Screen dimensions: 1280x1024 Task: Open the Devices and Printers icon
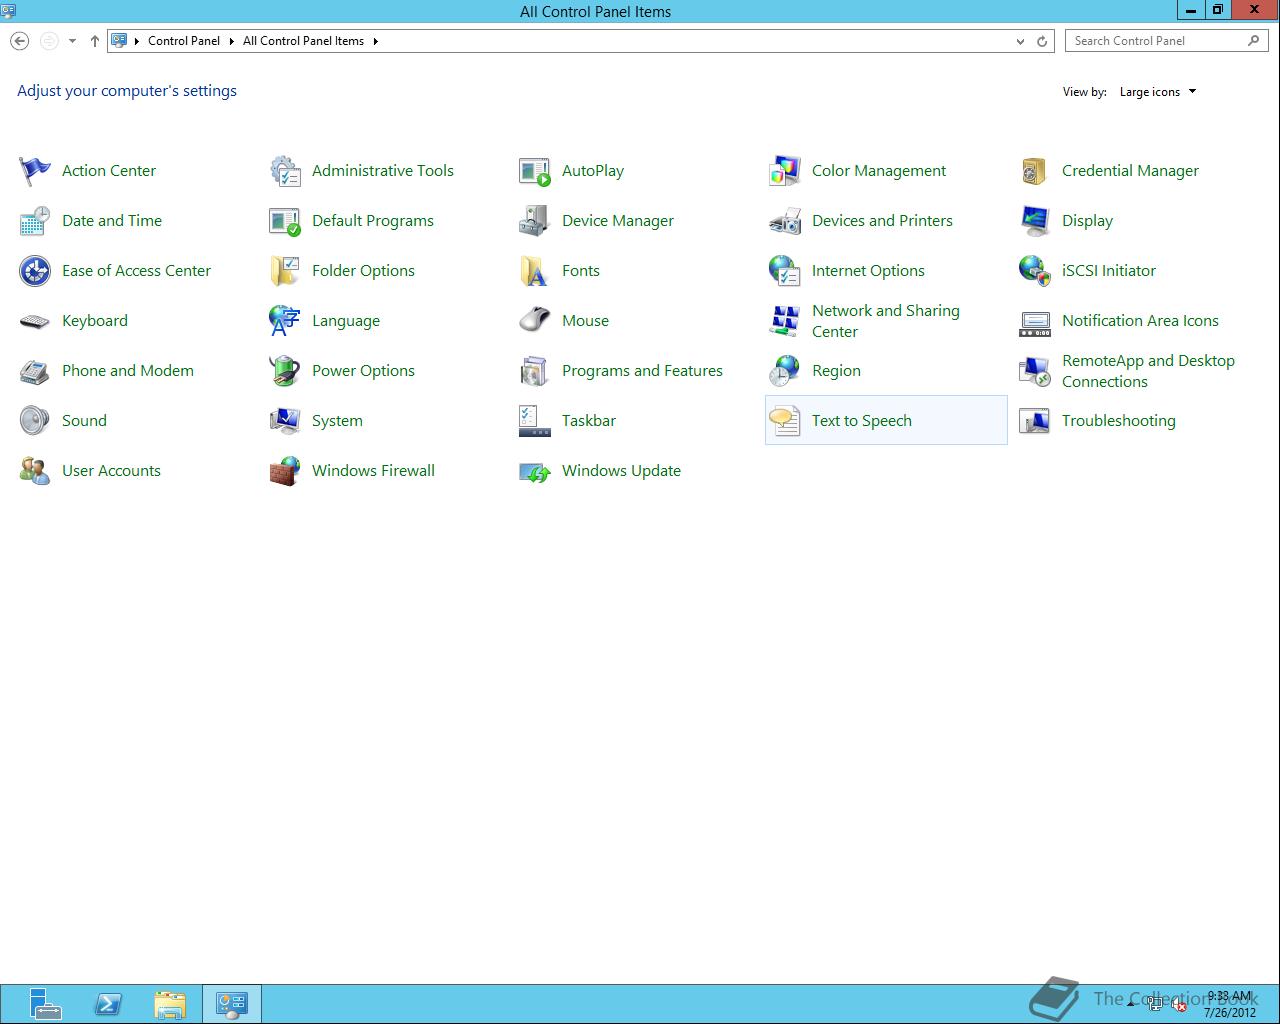point(785,221)
